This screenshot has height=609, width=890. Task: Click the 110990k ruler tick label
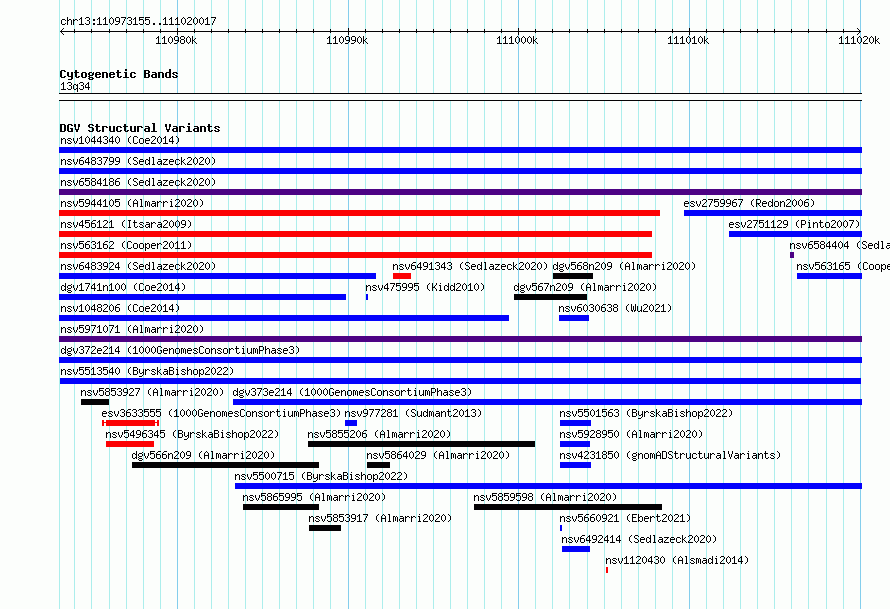(347, 40)
